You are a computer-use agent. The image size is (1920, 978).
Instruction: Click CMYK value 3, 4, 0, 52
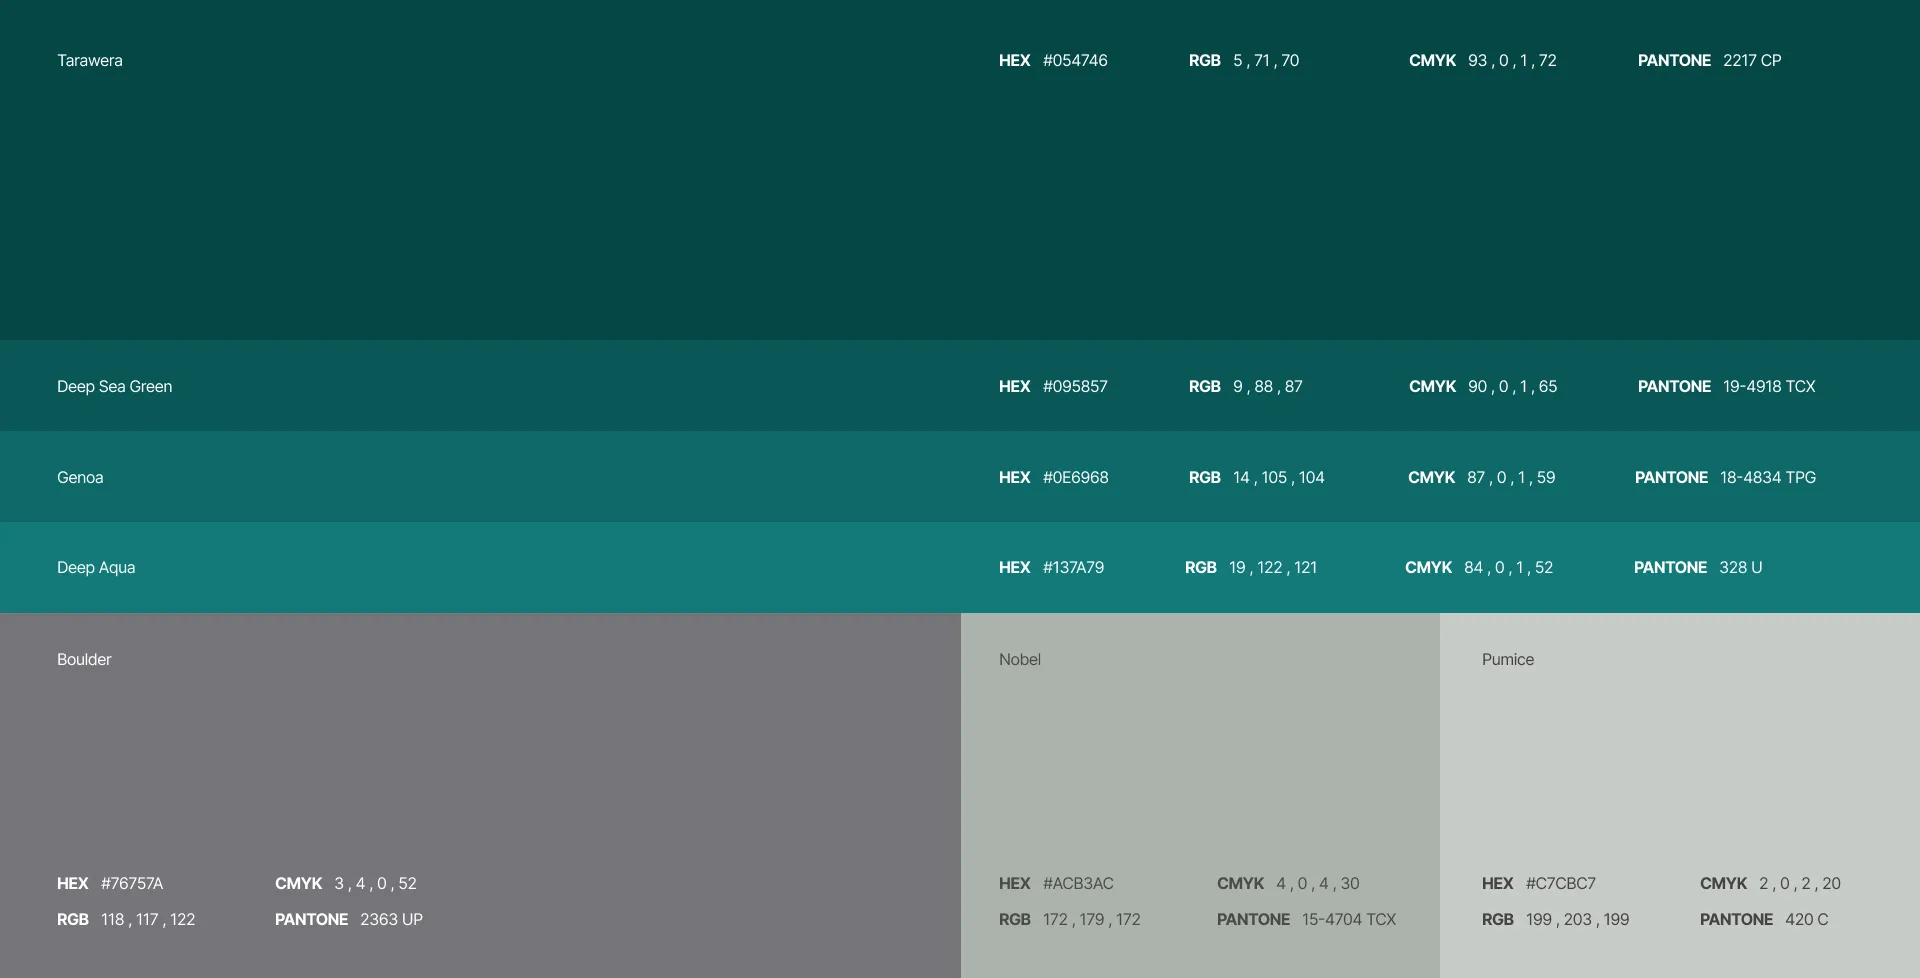coord(376,883)
